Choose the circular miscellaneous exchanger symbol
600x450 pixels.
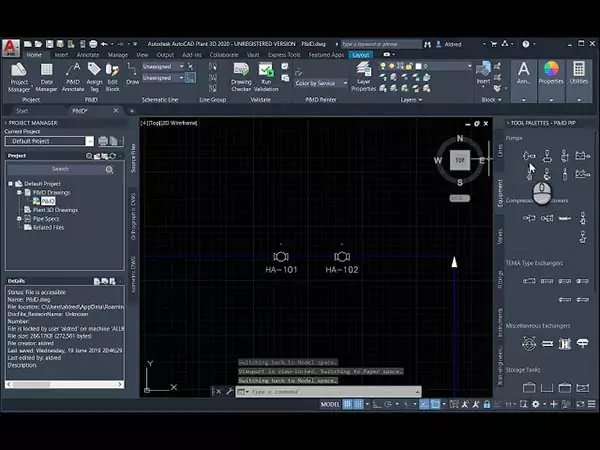click(529, 343)
